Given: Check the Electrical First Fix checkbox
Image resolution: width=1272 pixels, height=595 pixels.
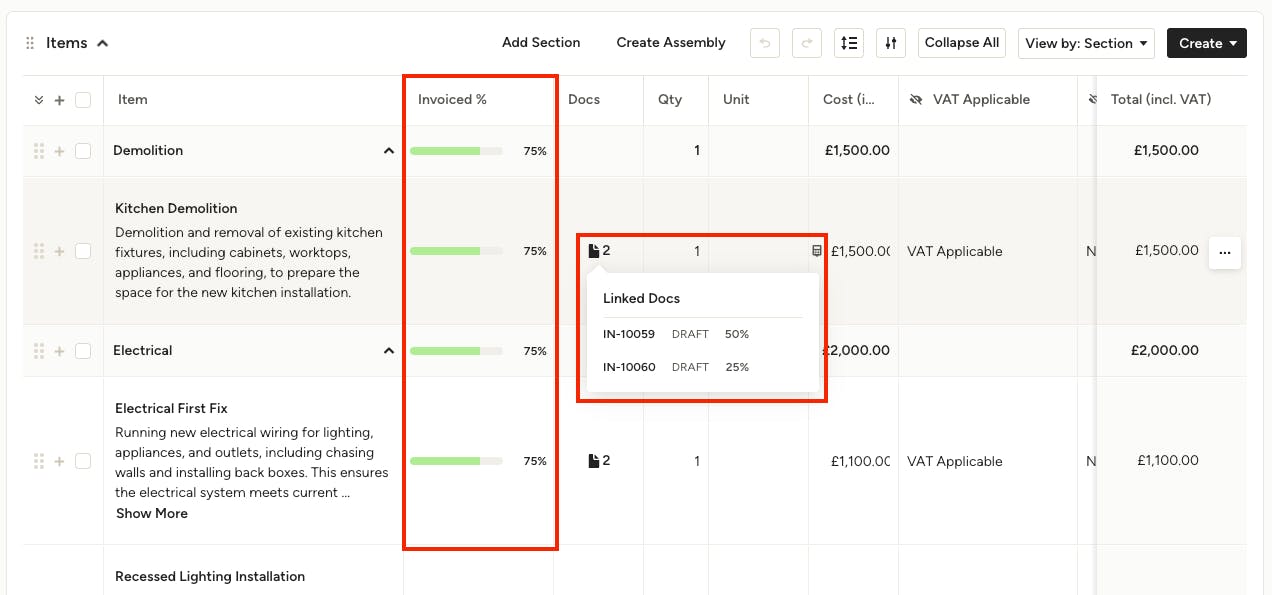Looking at the screenshot, I should coord(83,461).
